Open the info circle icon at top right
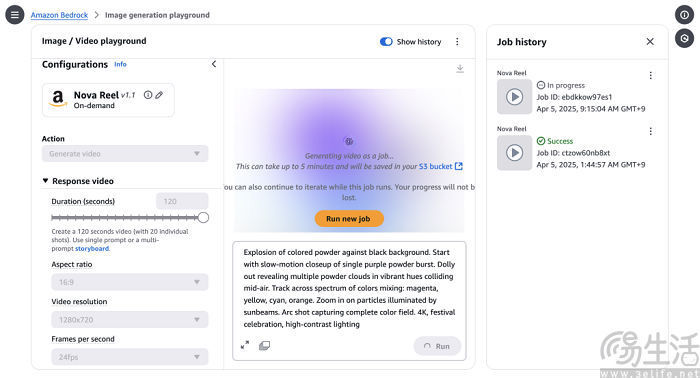 click(684, 15)
